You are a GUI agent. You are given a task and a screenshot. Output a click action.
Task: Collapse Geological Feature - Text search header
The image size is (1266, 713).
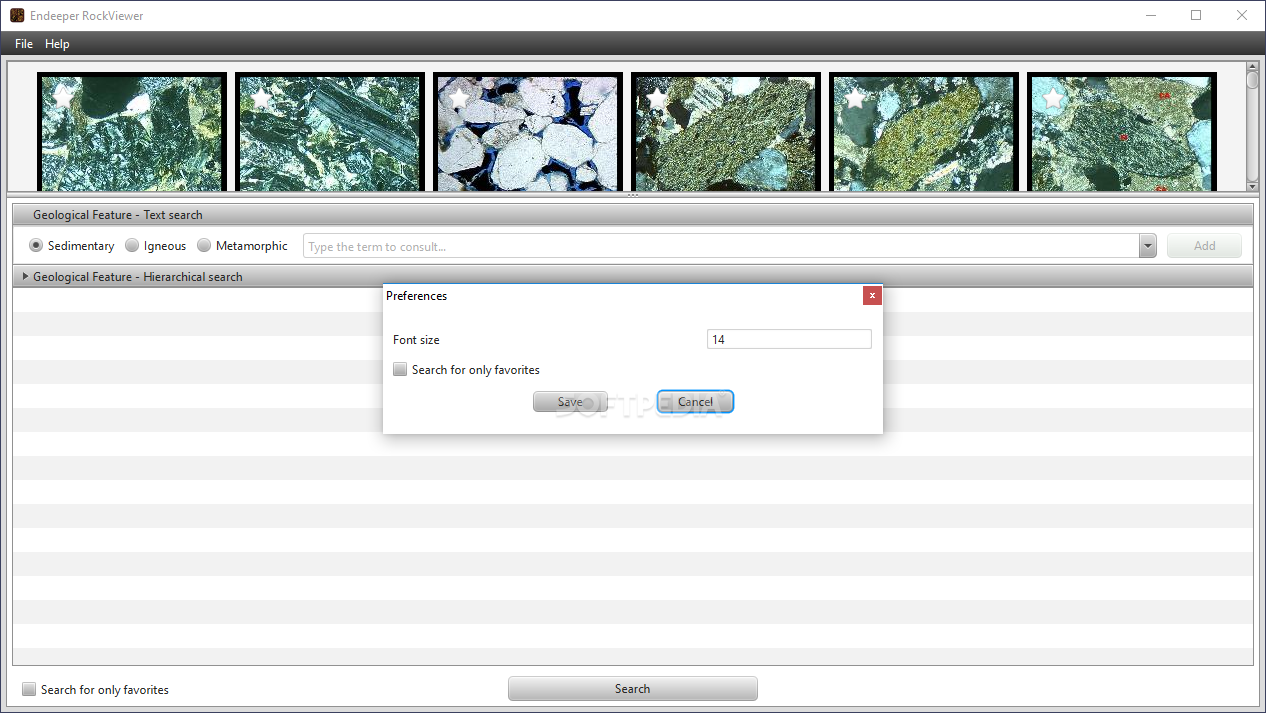click(x=632, y=215)
